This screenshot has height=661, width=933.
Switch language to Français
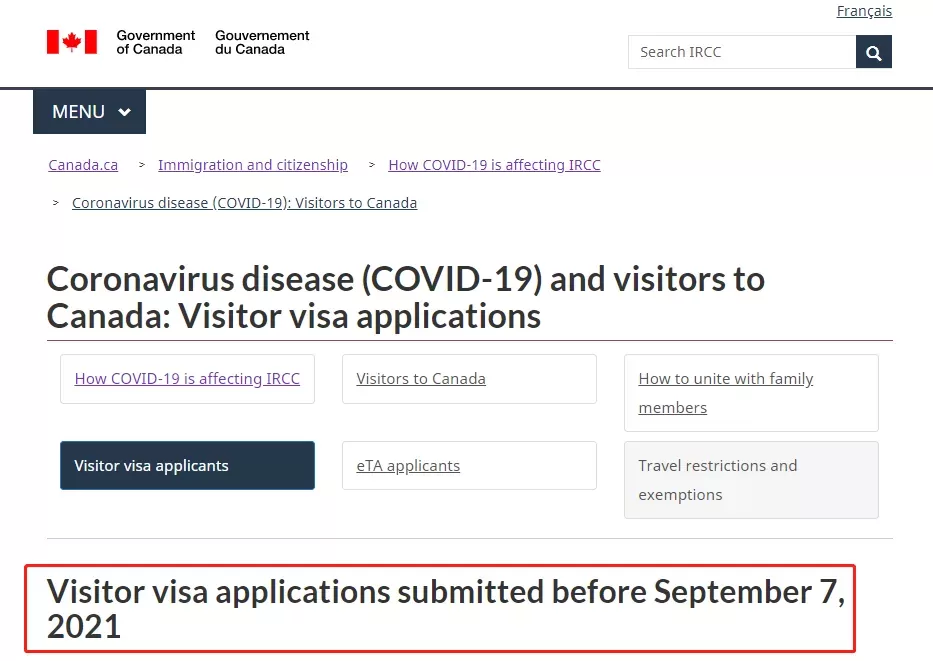(x=864, y=11)
